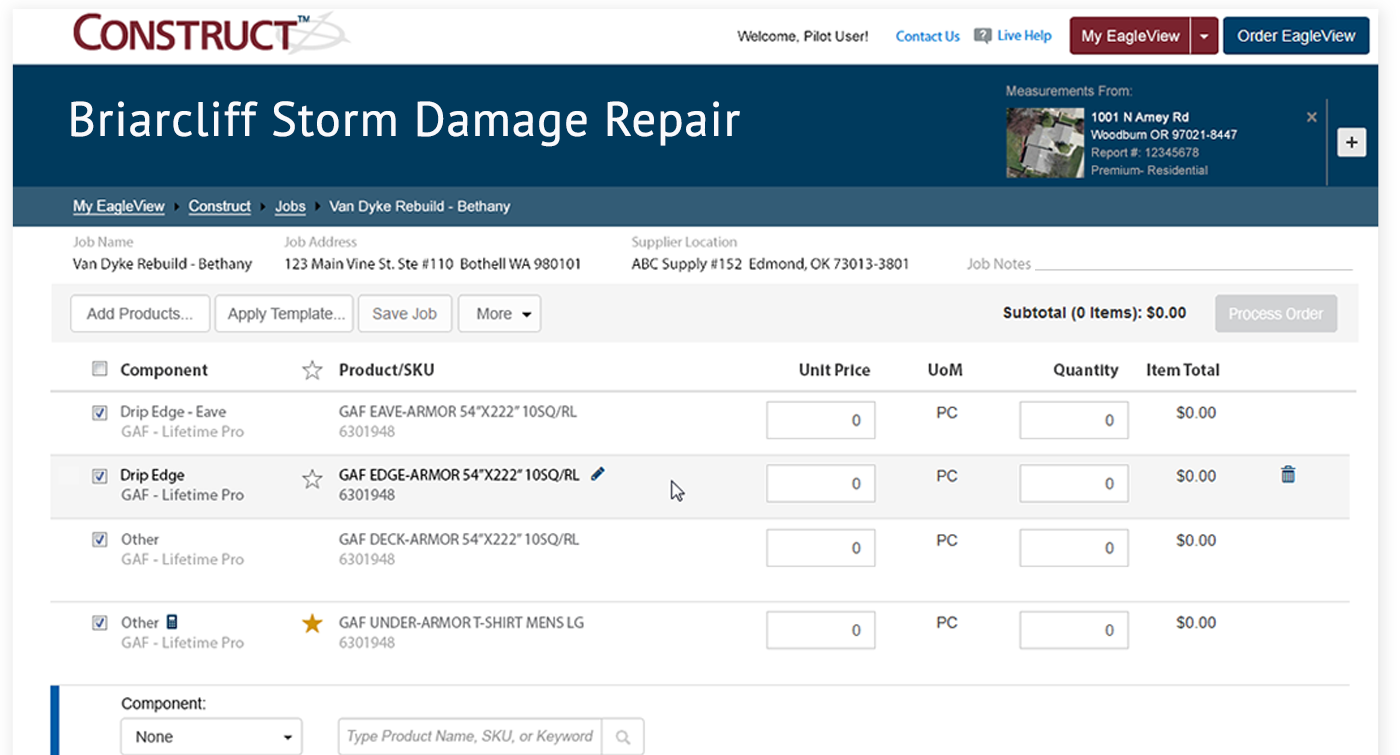This screenshot has width=1400, height=755.
Task: Click the Quantity column header
Action: 1085,370
